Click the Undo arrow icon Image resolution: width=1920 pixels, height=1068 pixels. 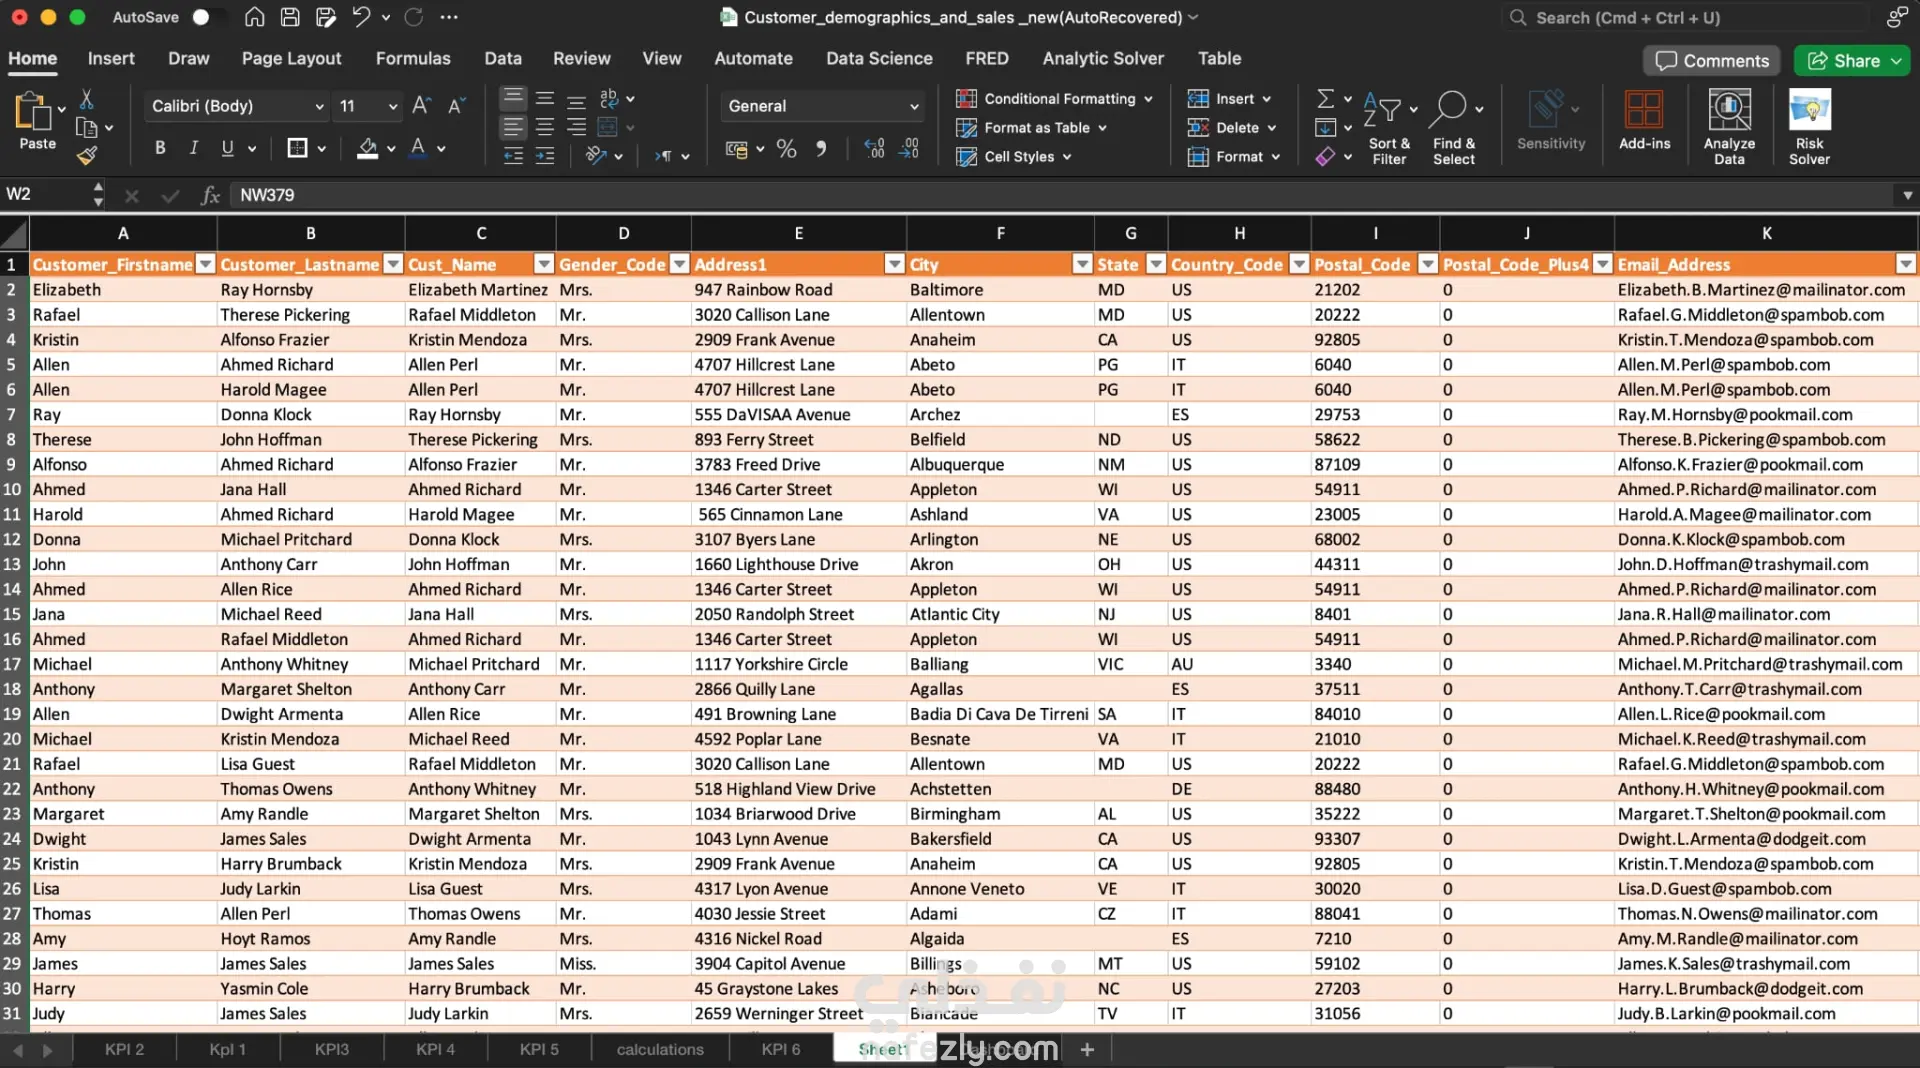[361, 17]
